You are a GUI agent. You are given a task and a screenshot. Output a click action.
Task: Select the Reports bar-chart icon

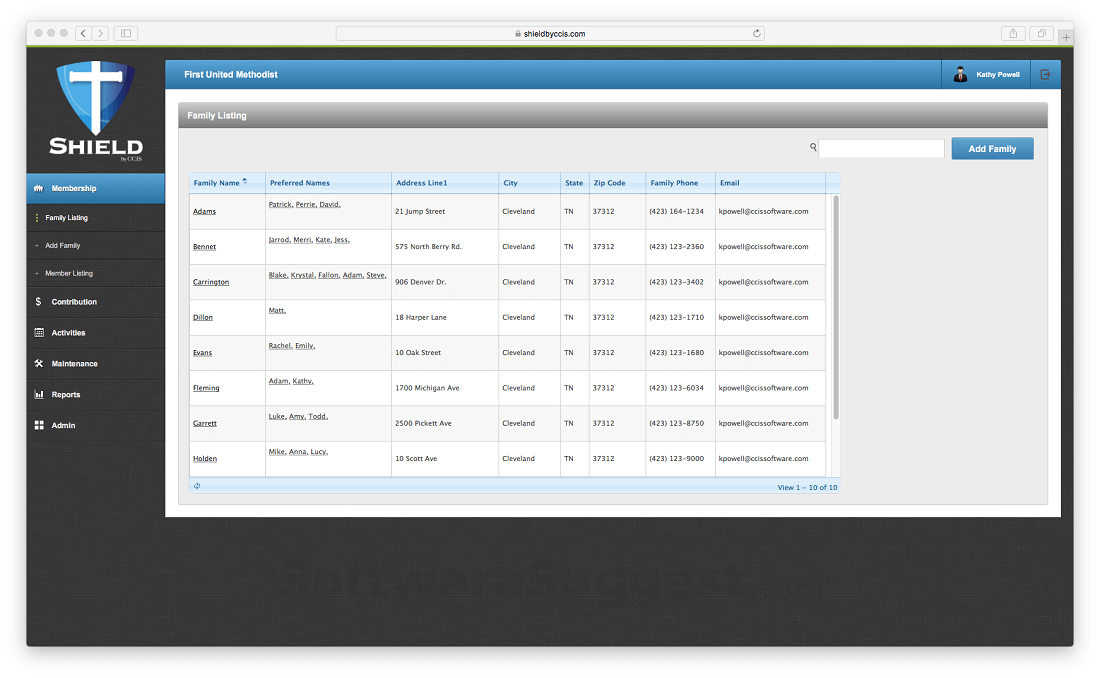click(x=40, y=394)
